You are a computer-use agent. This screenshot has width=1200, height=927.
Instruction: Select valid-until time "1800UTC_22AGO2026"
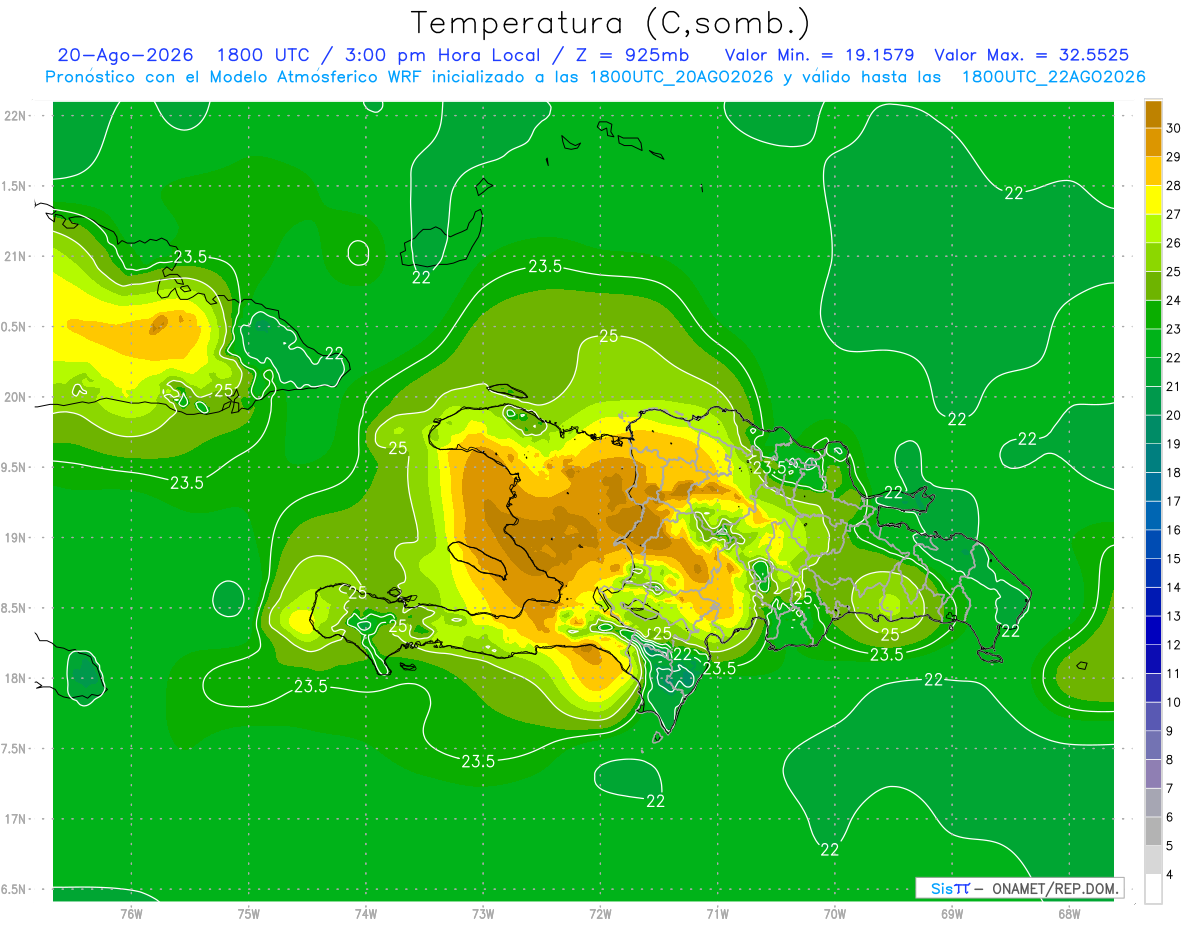click(1053, 77)
